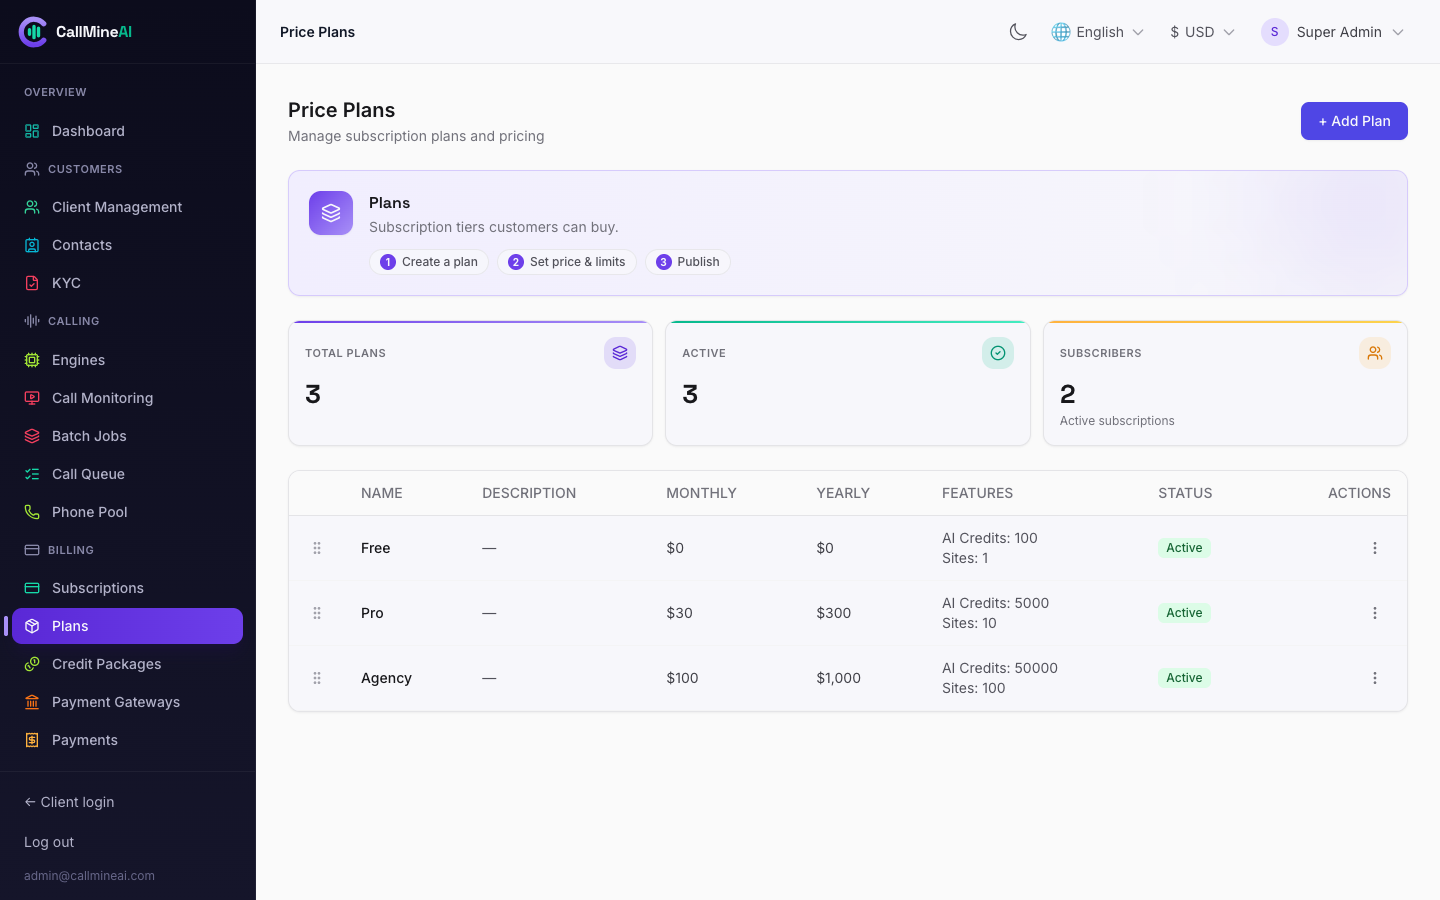Click the Call Monitoring screen icon
The width and height of the screenshot is (1440, 900).
(x=32, y=398)
